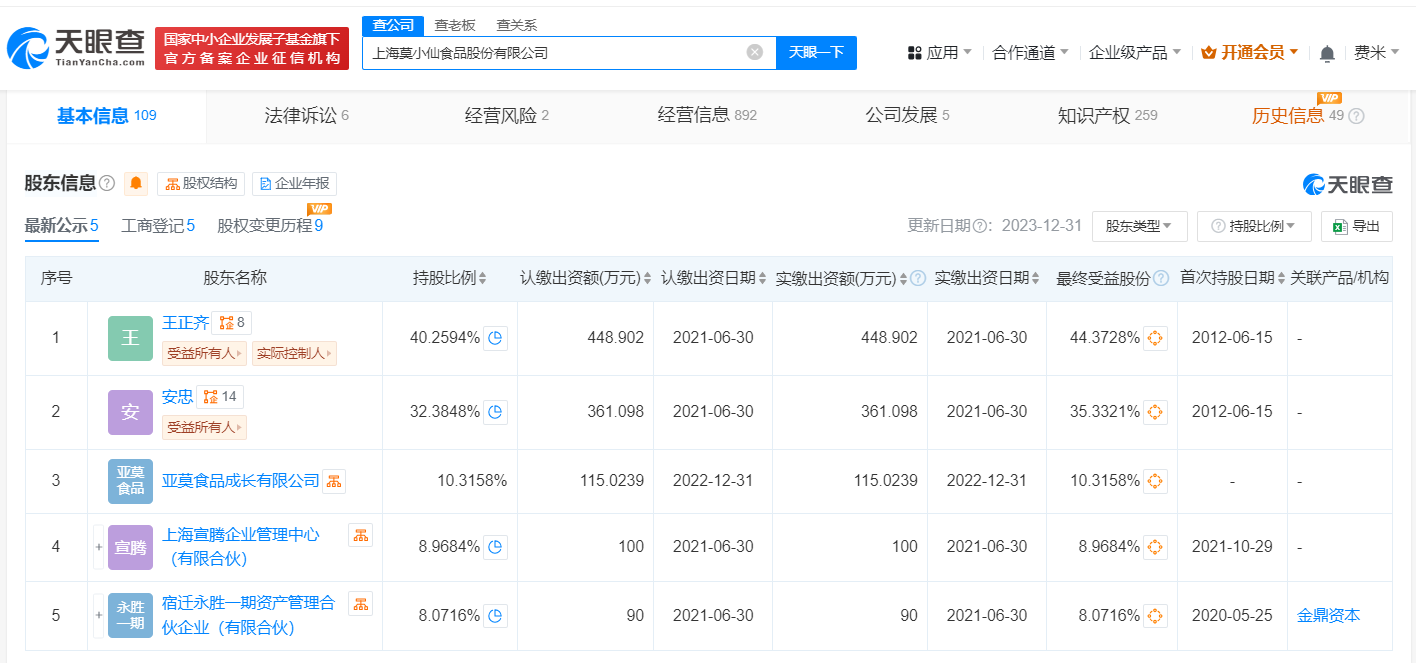Click the orange beneficiary icon next to 44.3728%
Image resolution: width=1416 pixels, height=663 pixels.
pos(1155,338)
